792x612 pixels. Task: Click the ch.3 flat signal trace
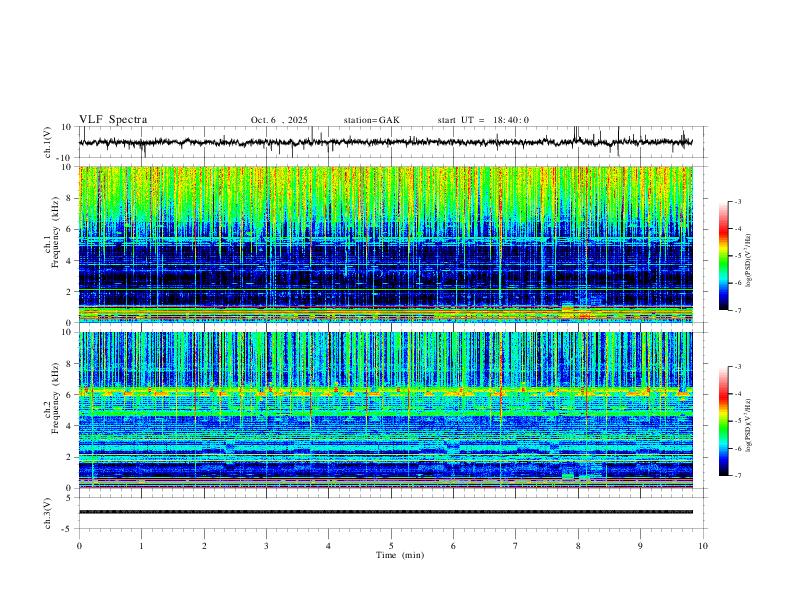coord(385,512)
